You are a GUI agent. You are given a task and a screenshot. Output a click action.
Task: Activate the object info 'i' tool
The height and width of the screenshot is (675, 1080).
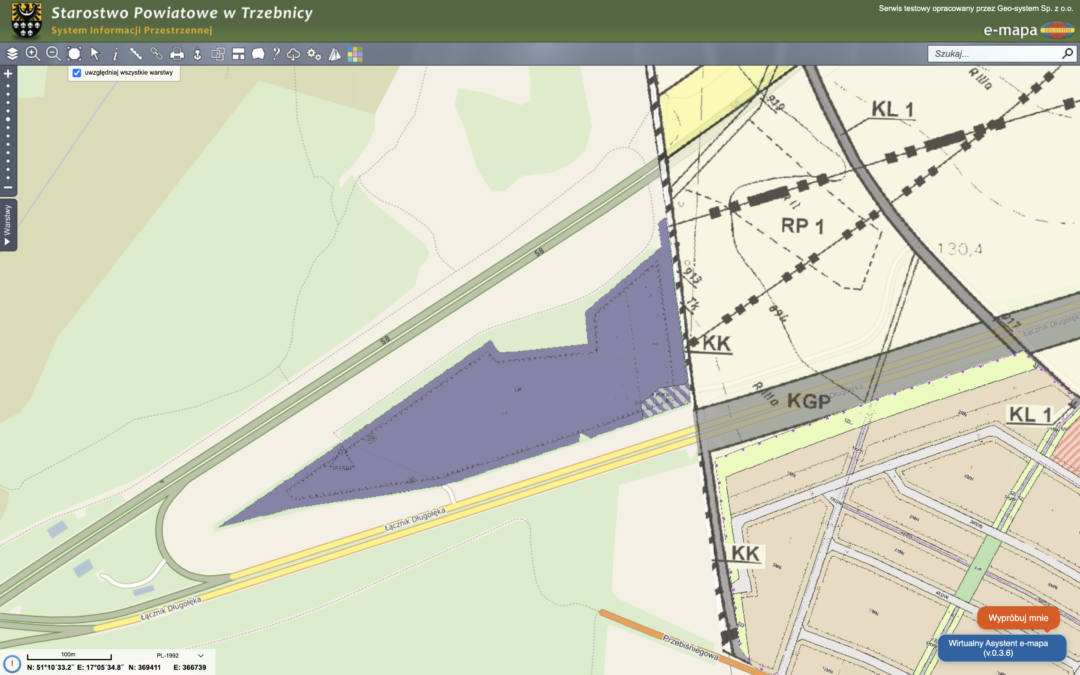tap(115, 54)
